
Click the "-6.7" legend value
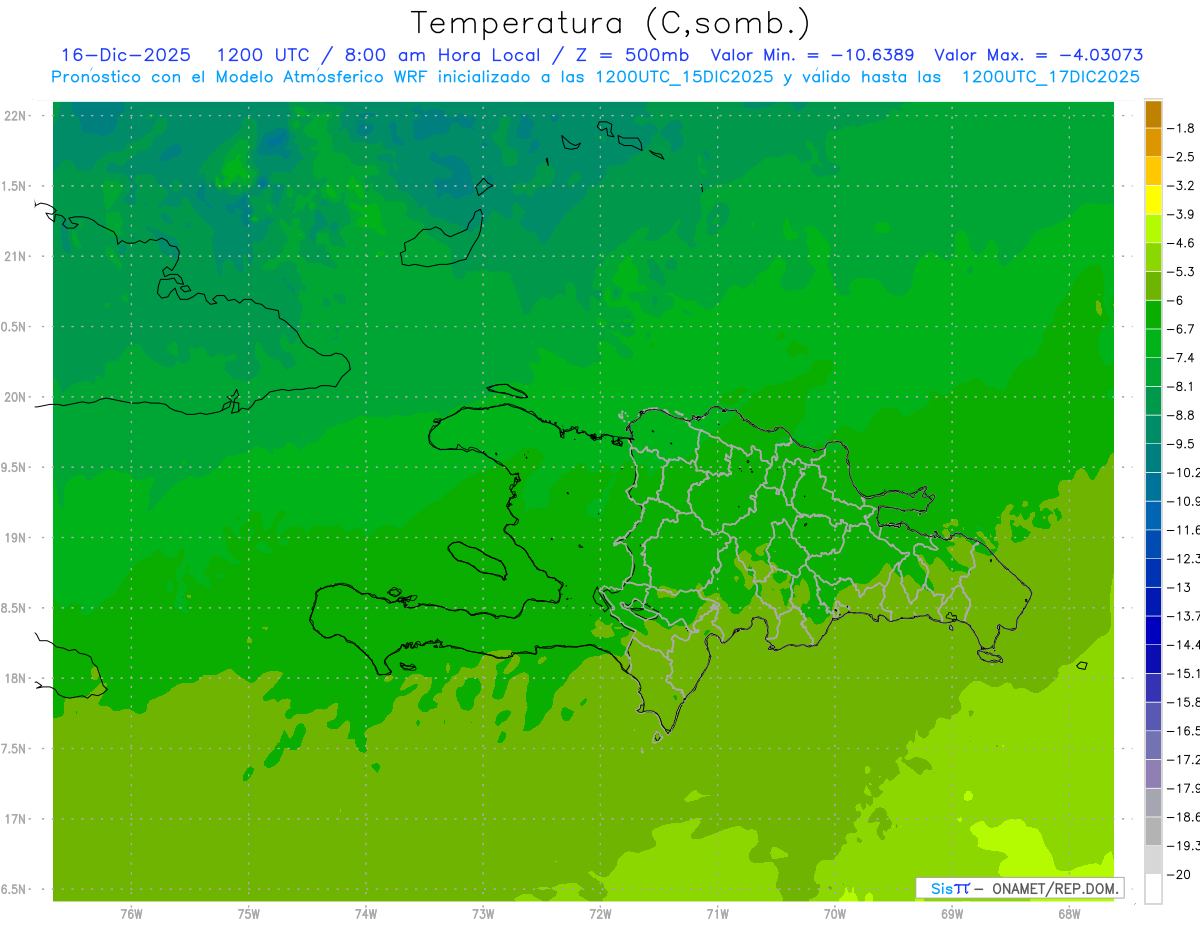coord(1183,329)
